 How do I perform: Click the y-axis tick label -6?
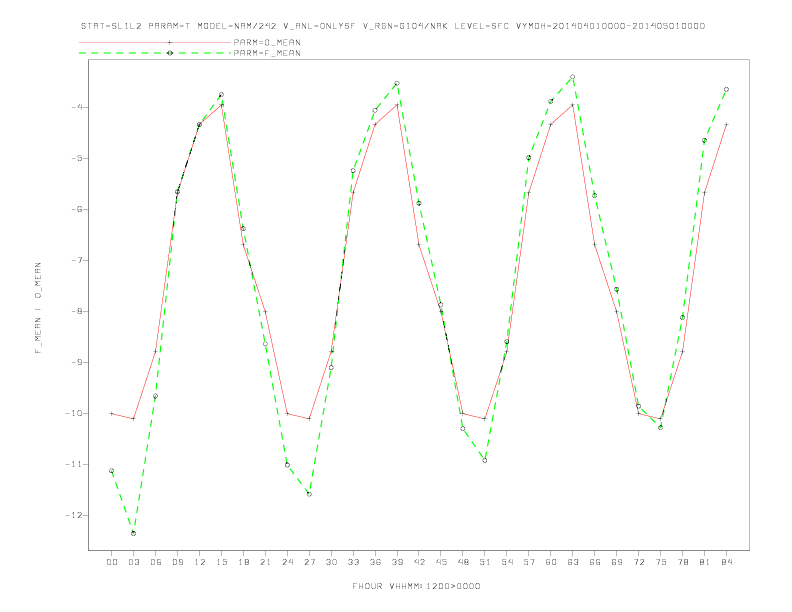77,209
